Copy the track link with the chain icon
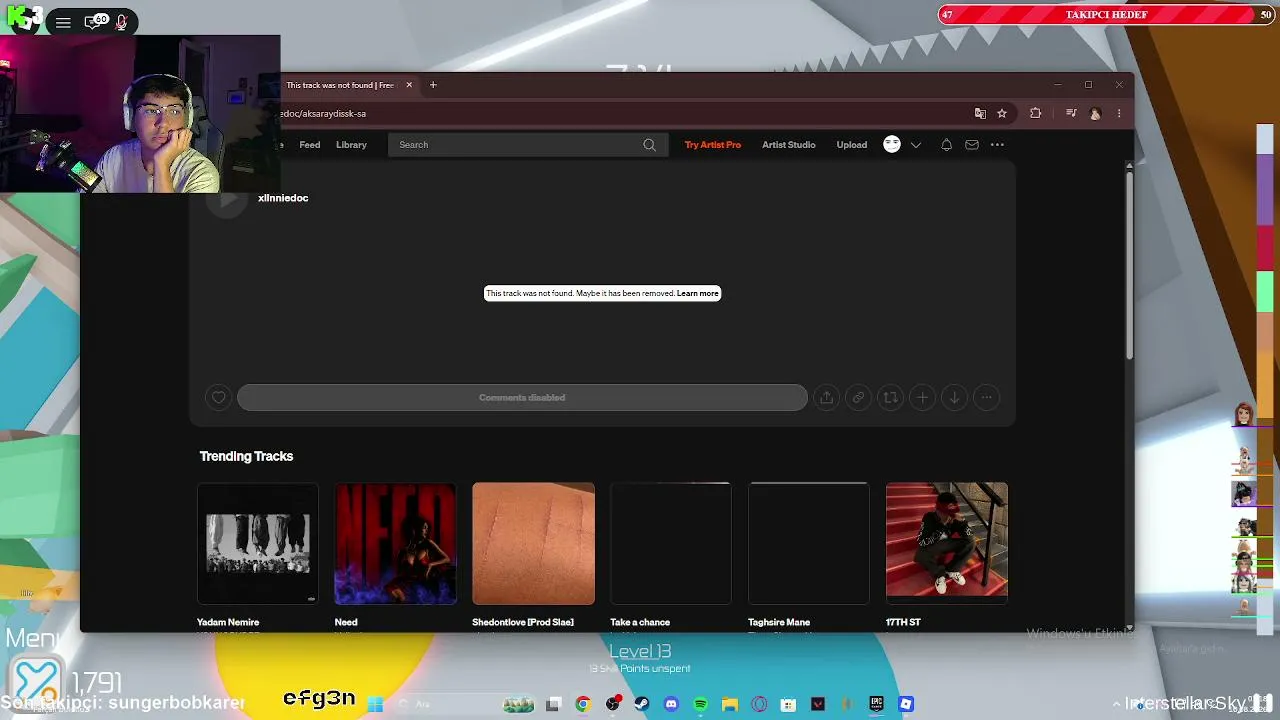 [858, 398]
